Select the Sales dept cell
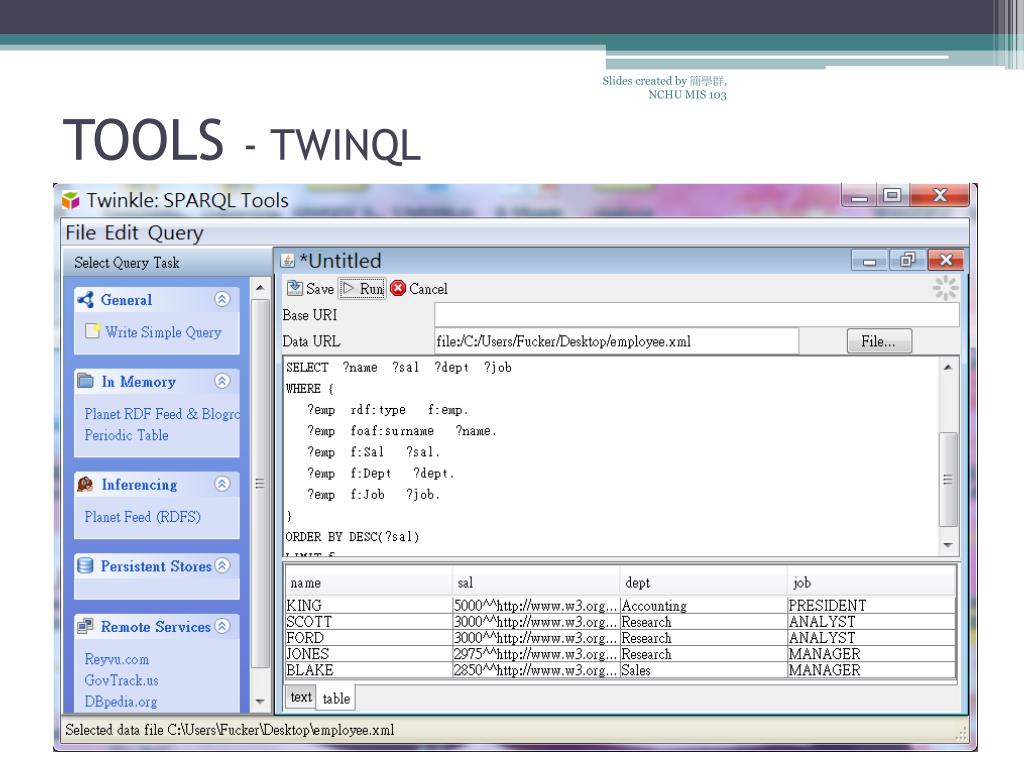 (703, 670)
